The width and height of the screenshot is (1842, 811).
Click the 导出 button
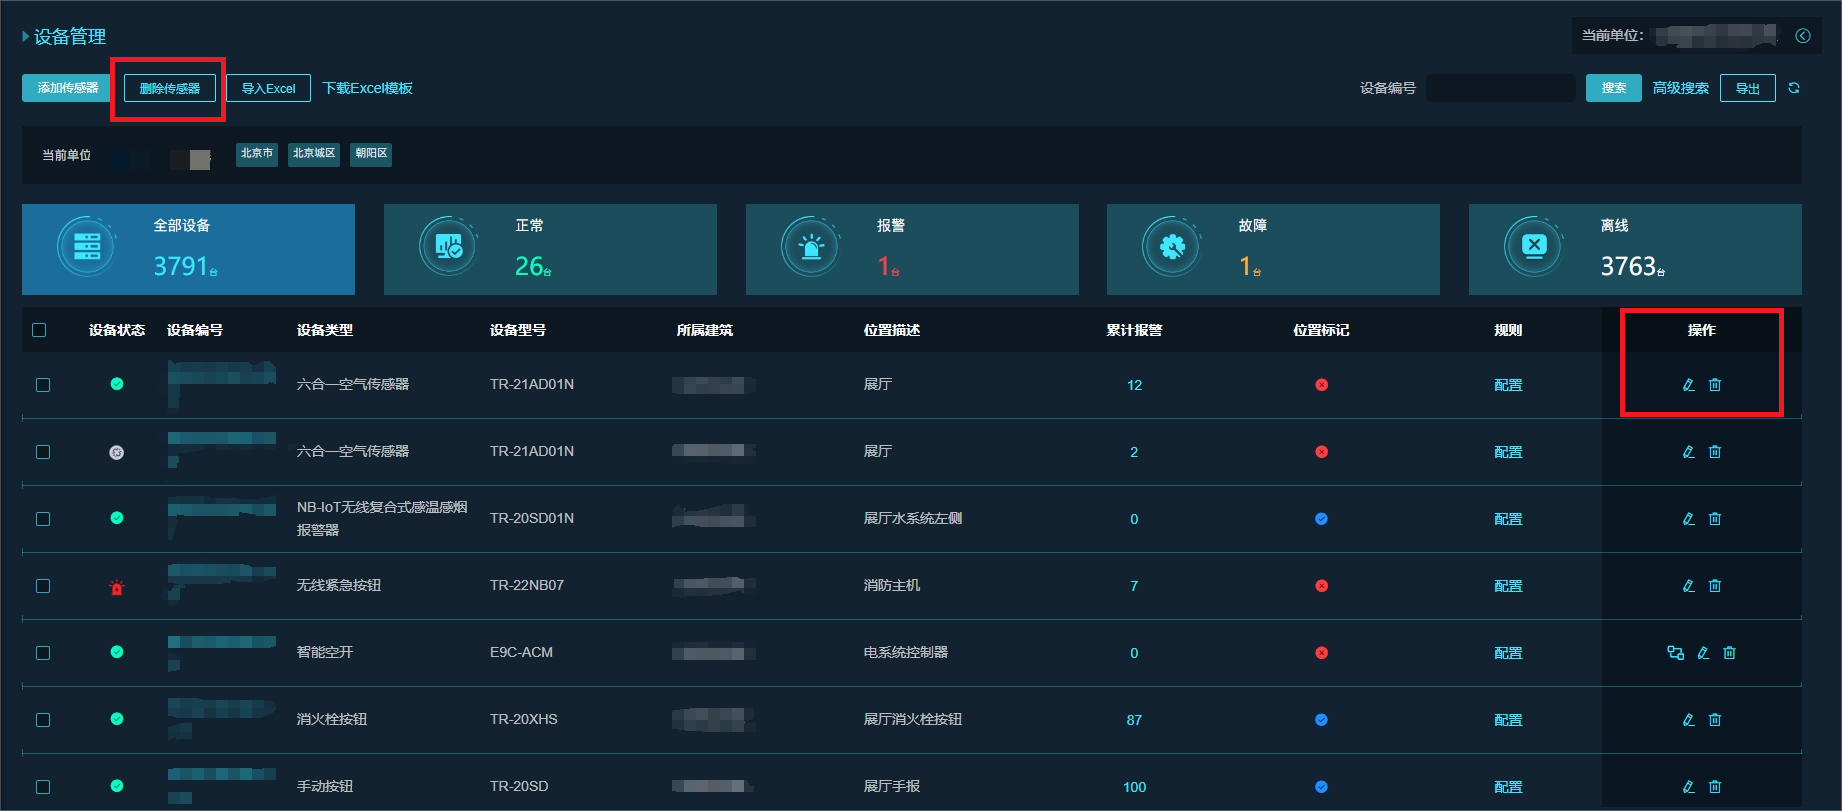click(x=1748, y=88)
